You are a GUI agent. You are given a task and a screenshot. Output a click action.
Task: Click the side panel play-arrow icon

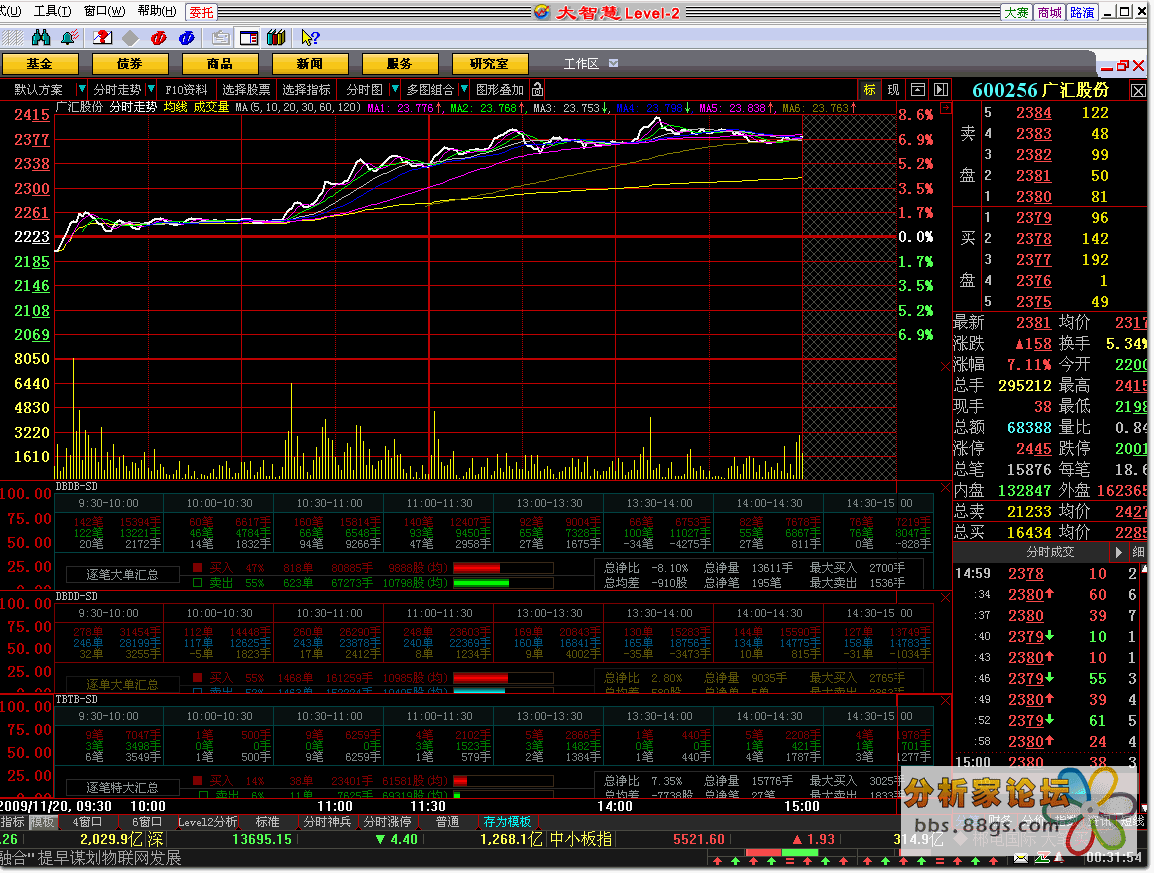(x=941, y=90)
